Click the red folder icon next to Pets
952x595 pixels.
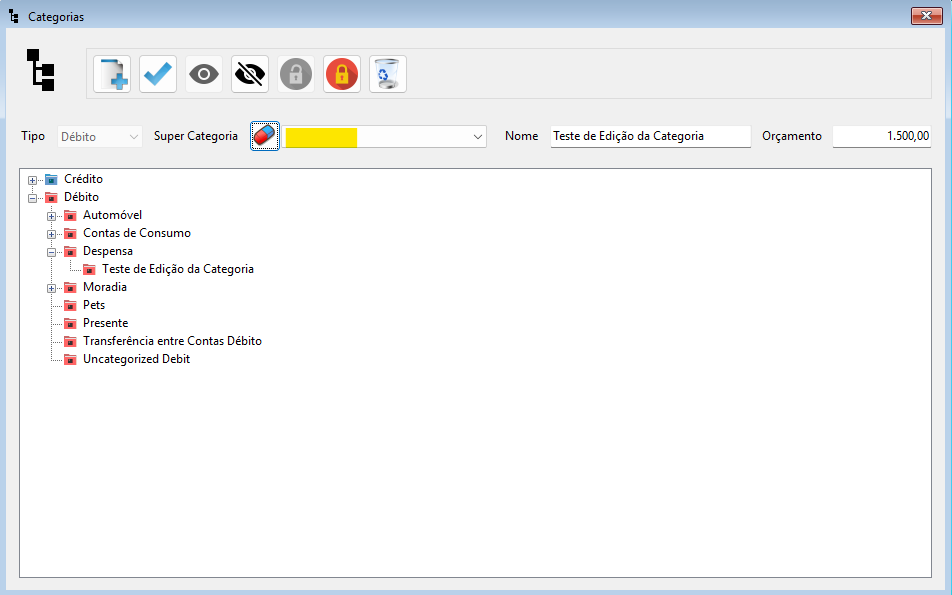tap(70, 305)
